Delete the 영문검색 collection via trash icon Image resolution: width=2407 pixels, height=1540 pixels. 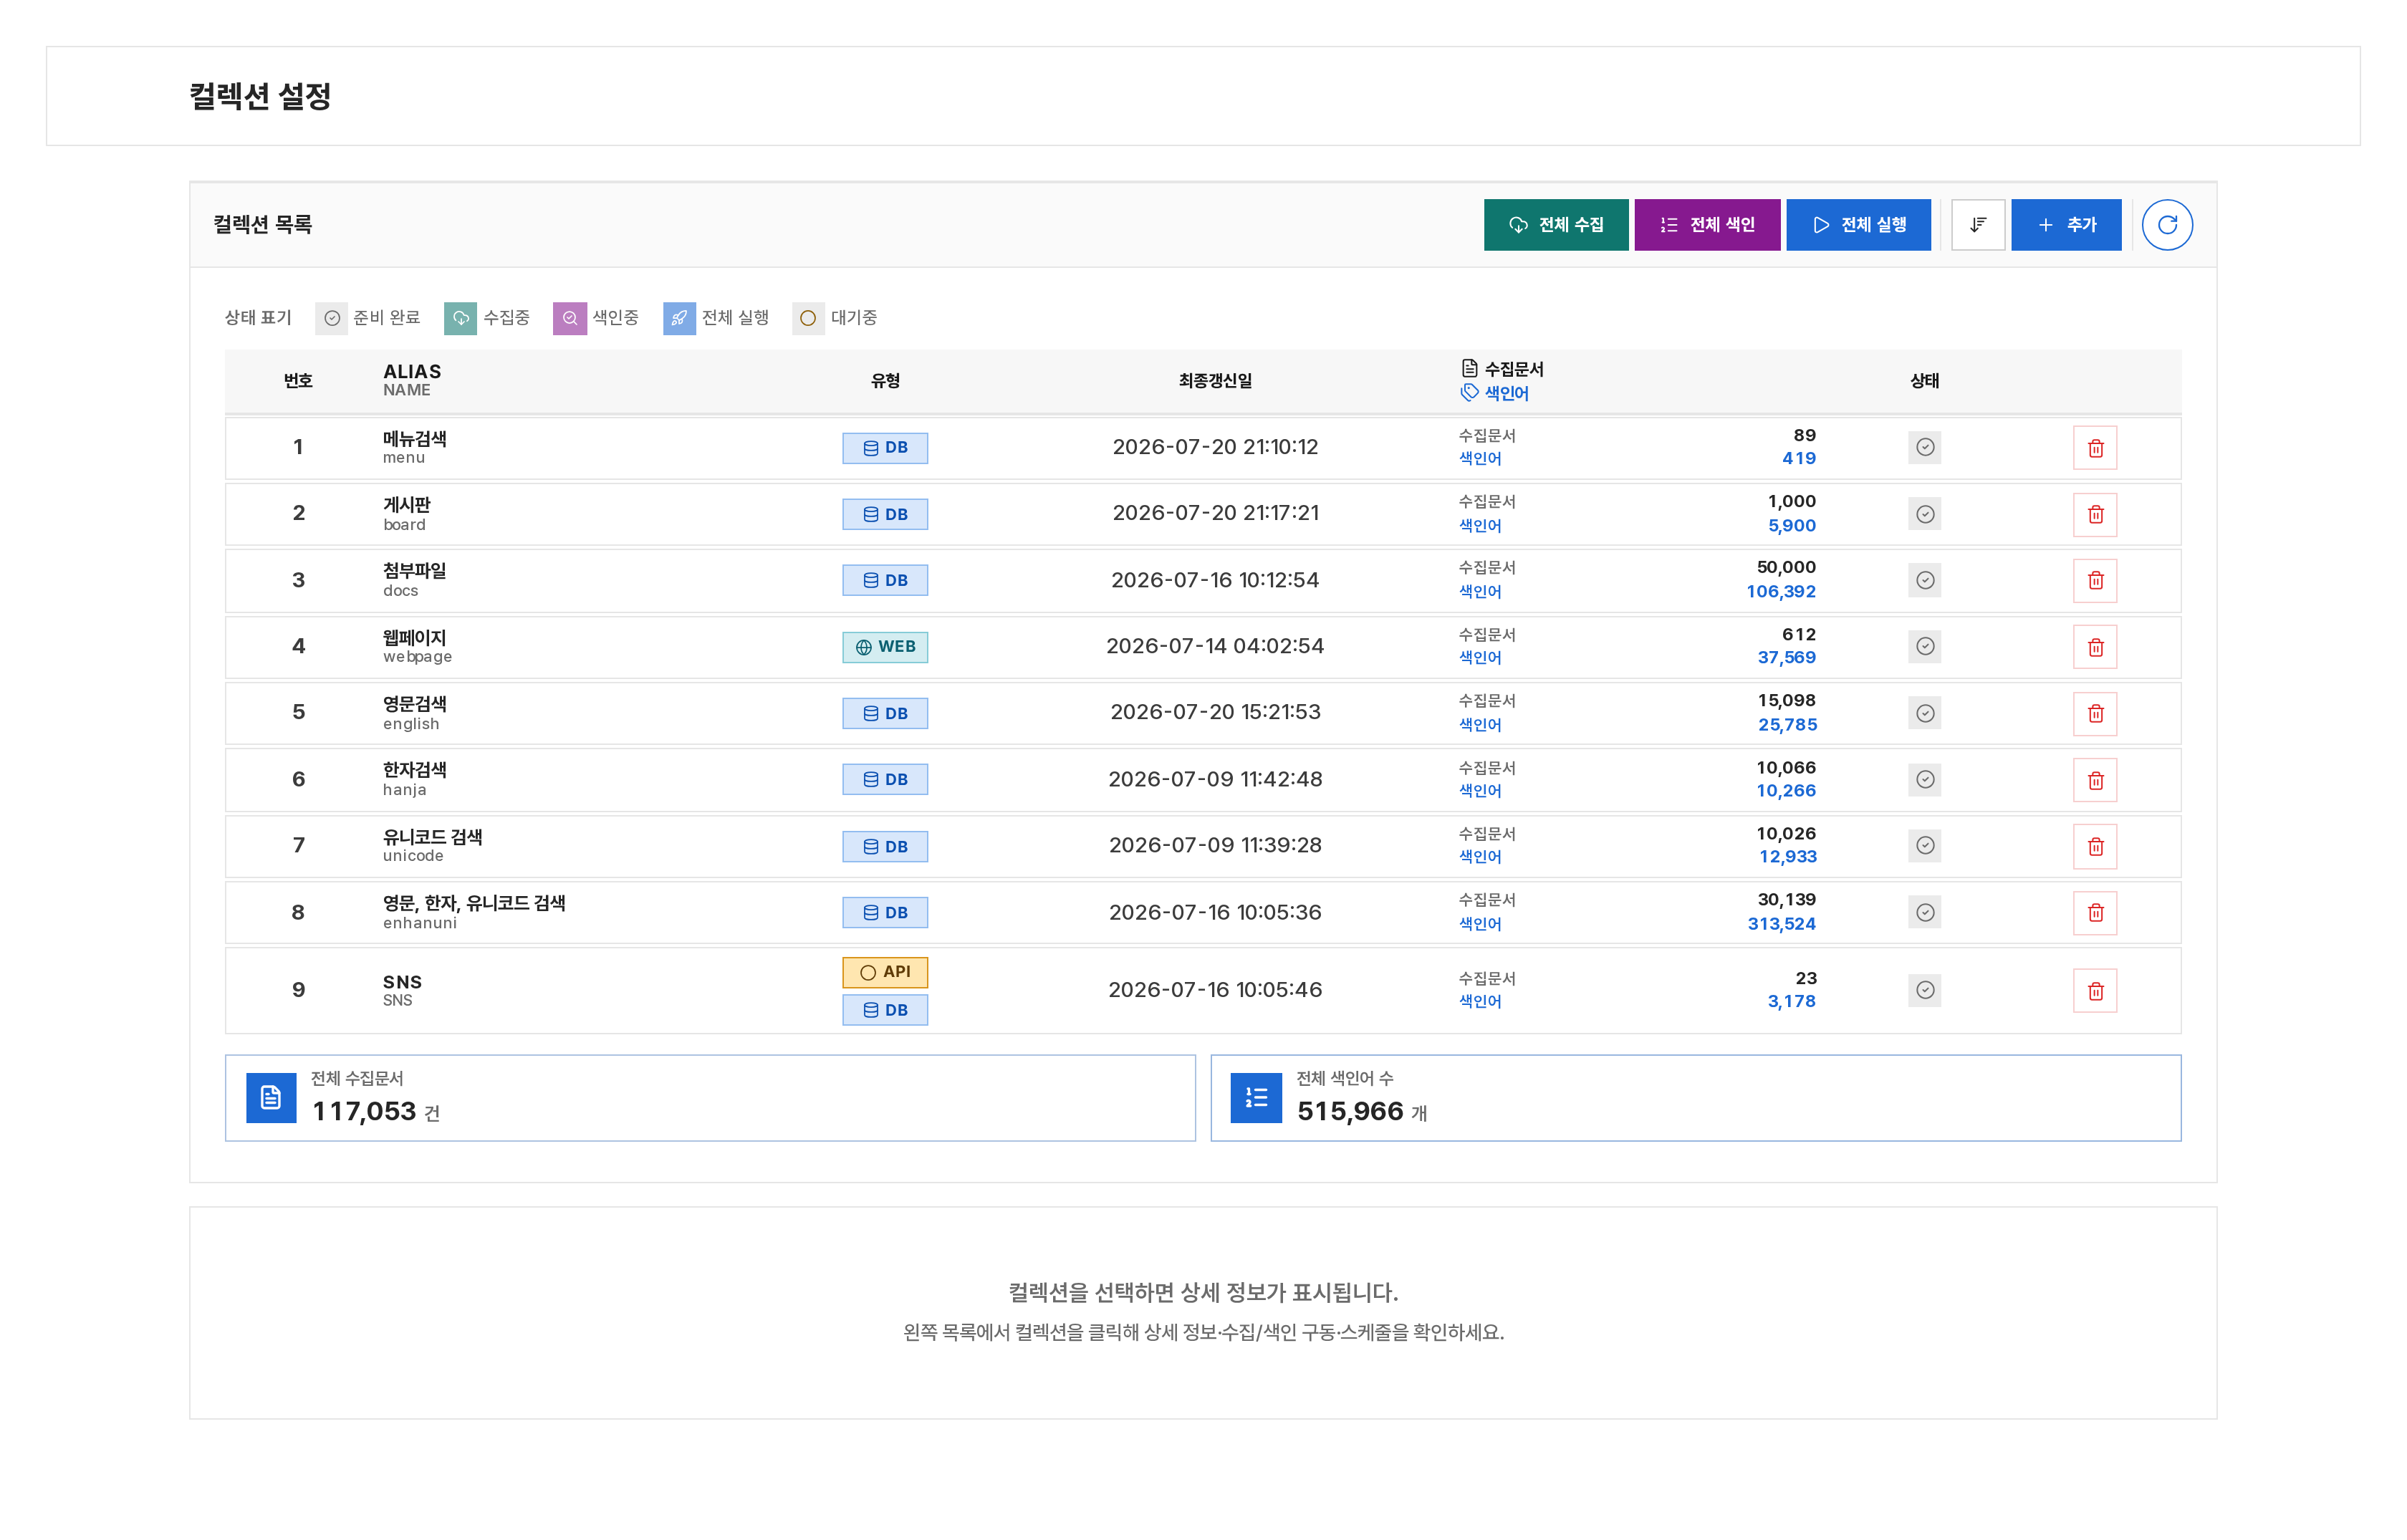click(2095, 713)
